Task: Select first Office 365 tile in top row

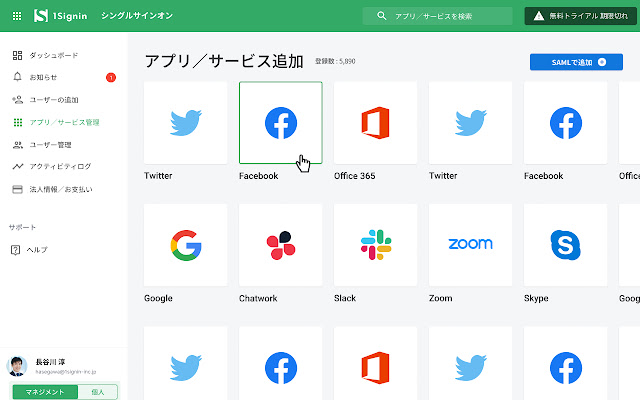Action: [376, 122]
